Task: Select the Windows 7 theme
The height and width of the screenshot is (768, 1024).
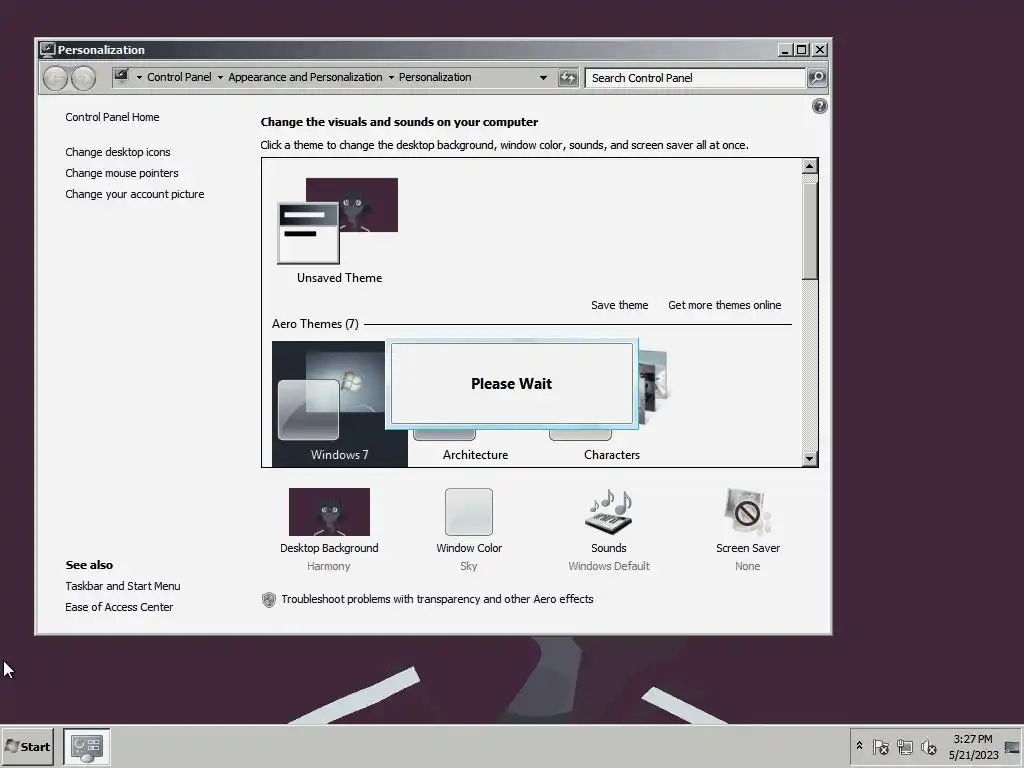Action: 340,404
